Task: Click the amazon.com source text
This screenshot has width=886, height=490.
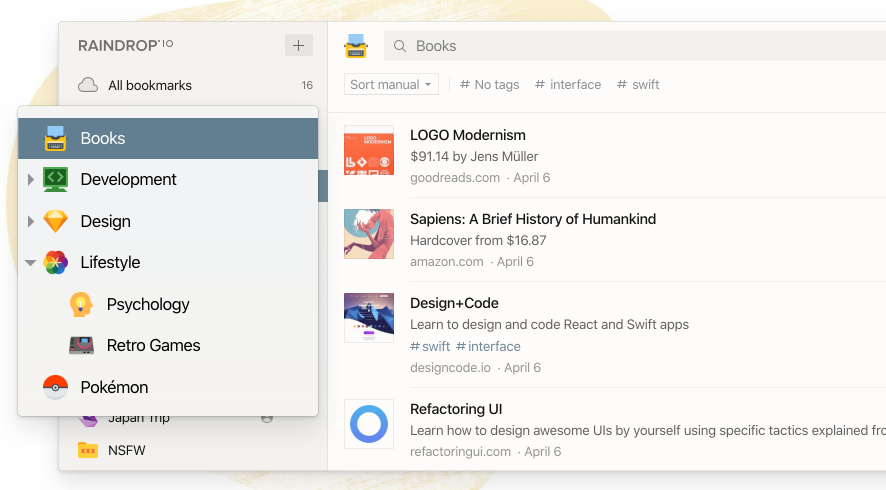Action: tap(446, 262)
